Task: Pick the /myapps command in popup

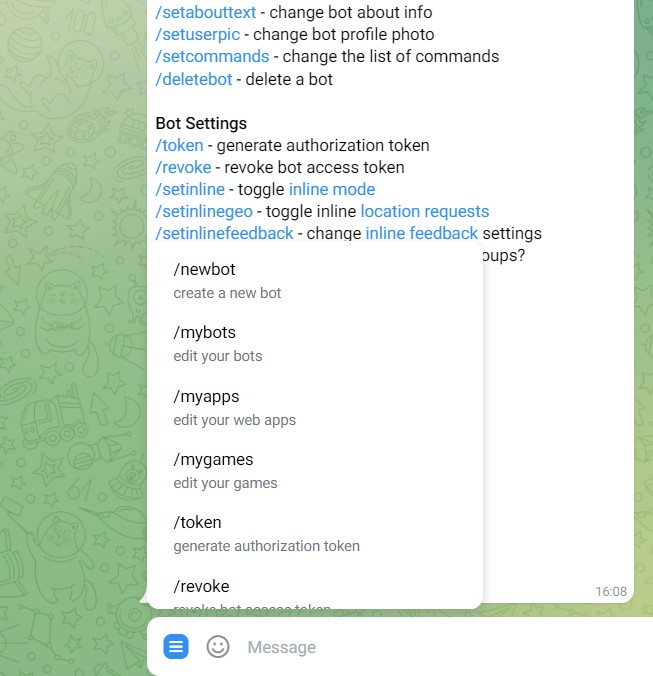Action: pyautogui.click(x=315, y=407)
